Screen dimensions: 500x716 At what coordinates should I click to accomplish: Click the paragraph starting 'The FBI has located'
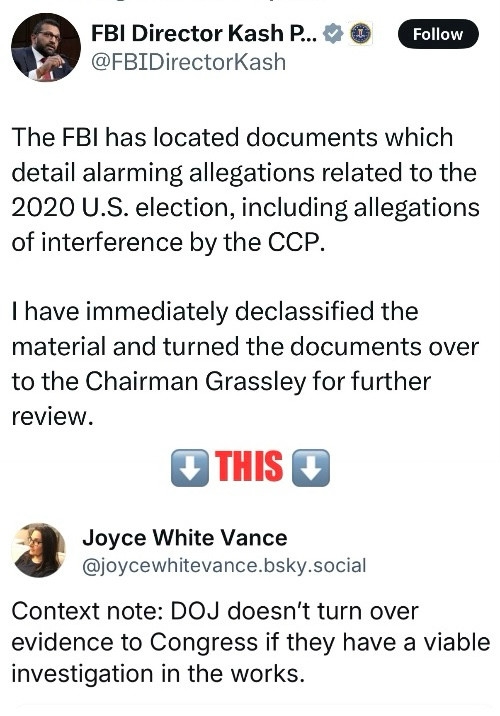[245, 190]
